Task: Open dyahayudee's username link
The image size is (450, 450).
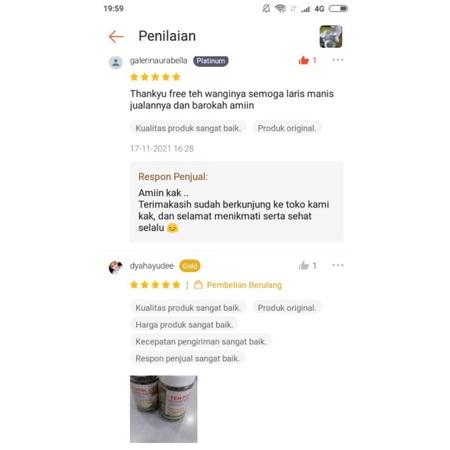Action: coord(152,266)
